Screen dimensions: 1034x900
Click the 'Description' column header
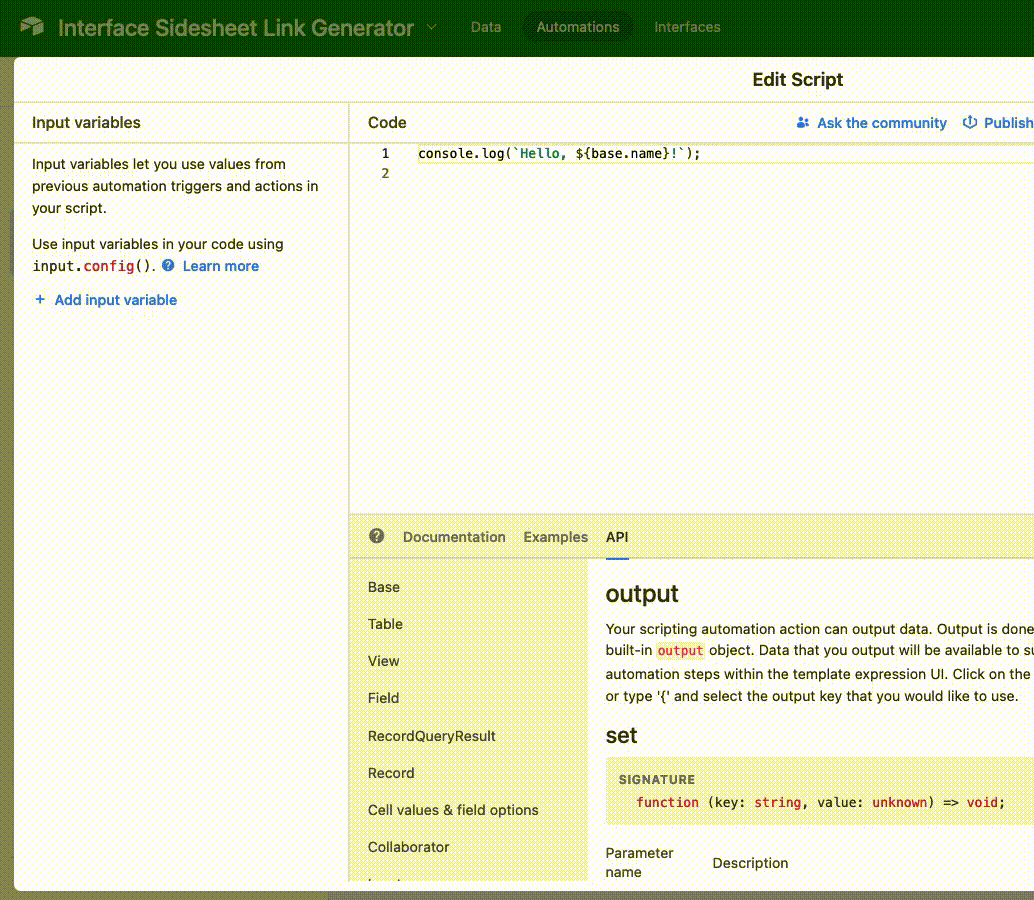[750, 863]
